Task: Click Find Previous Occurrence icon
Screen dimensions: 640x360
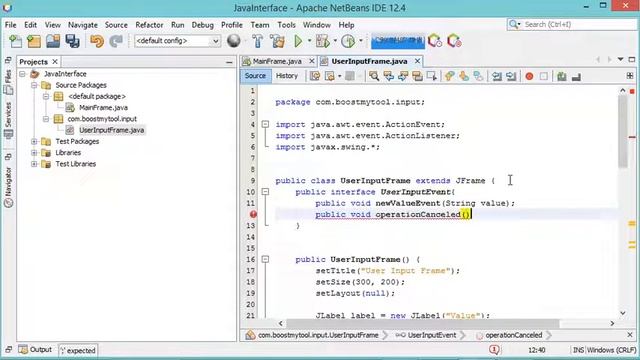Action: (388, 76)
